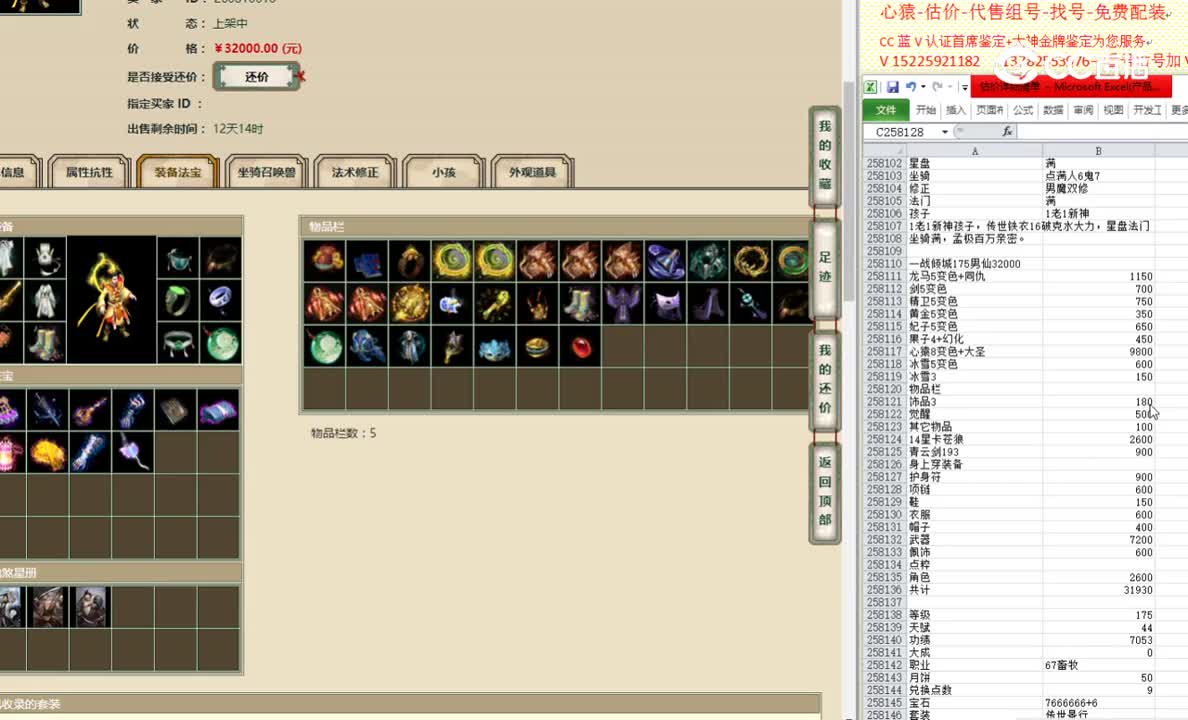Select the purple staff in second inventory row
This screenshot has width=1188, height=720.
coord(751,304)
